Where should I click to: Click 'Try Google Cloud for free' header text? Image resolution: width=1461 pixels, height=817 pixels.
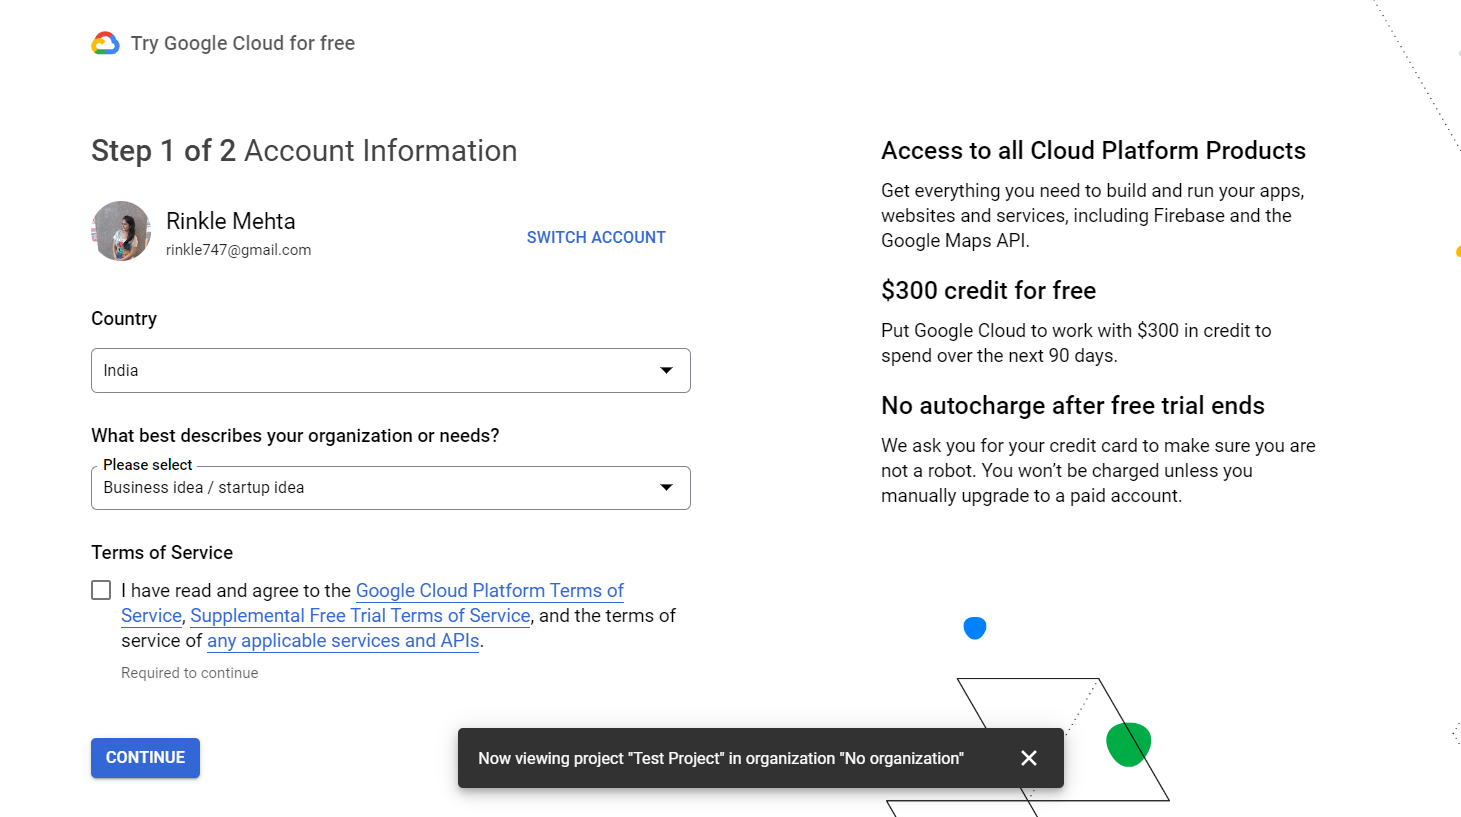coord(243,43)
